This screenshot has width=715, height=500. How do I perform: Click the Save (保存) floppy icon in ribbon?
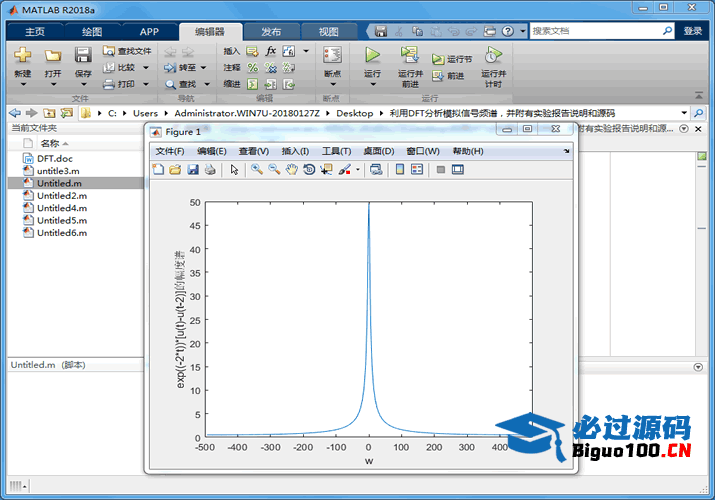83,55
